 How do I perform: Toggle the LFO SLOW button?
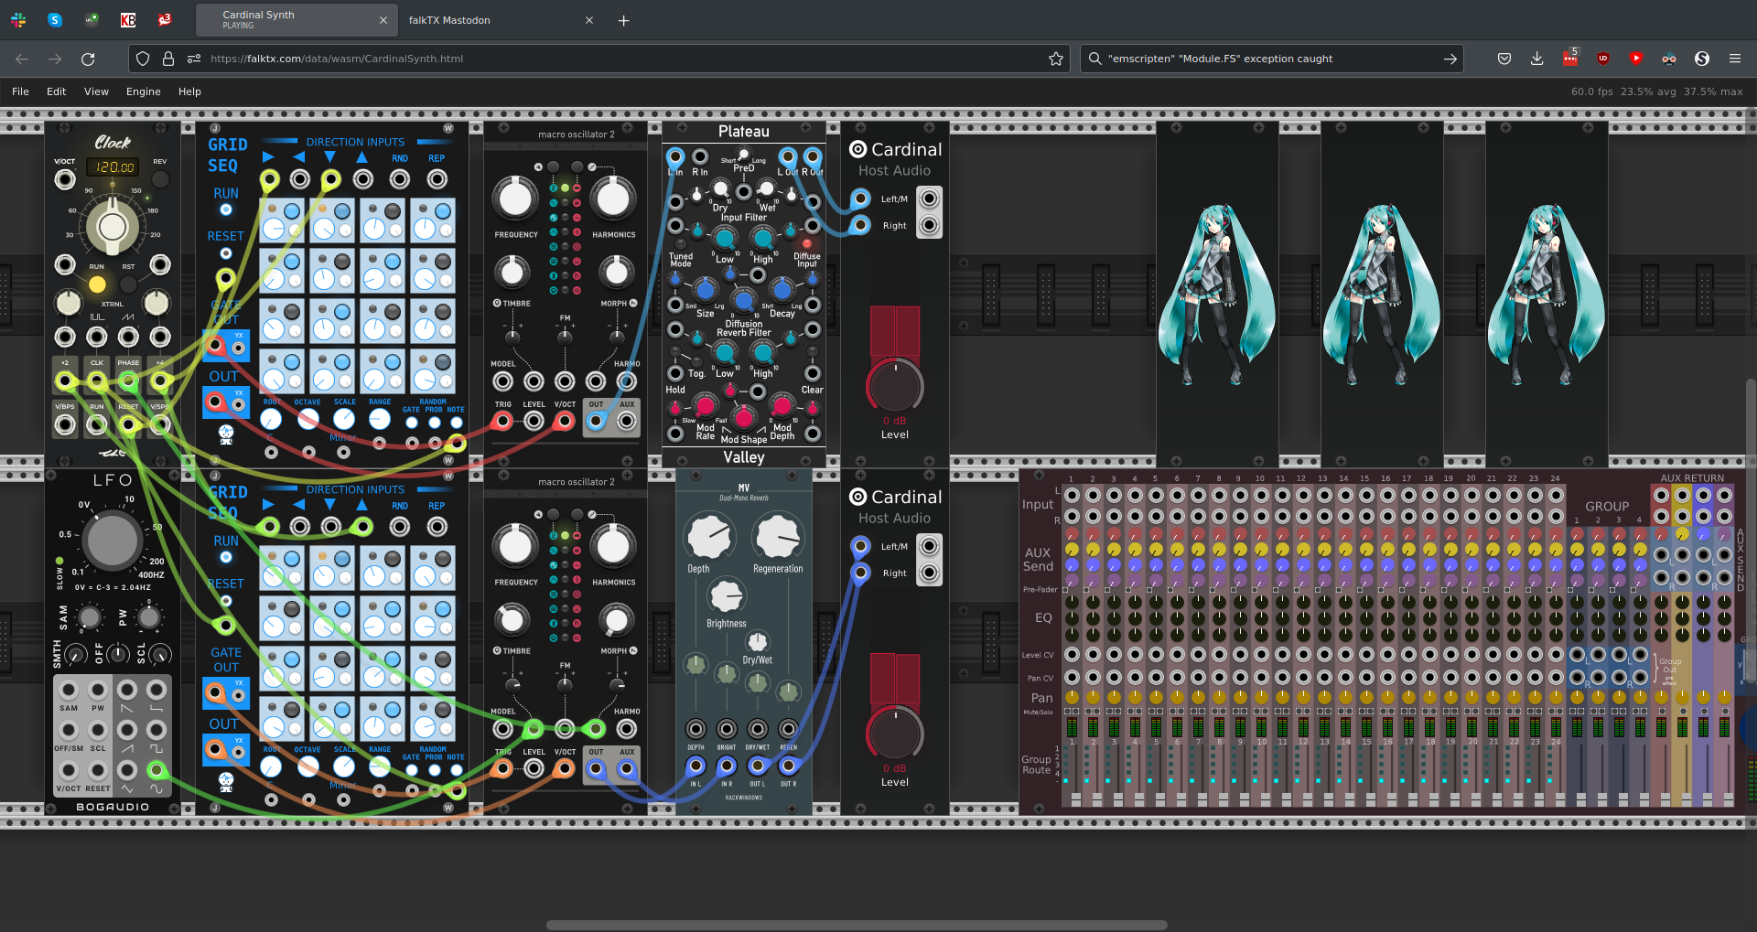(60, 561)
